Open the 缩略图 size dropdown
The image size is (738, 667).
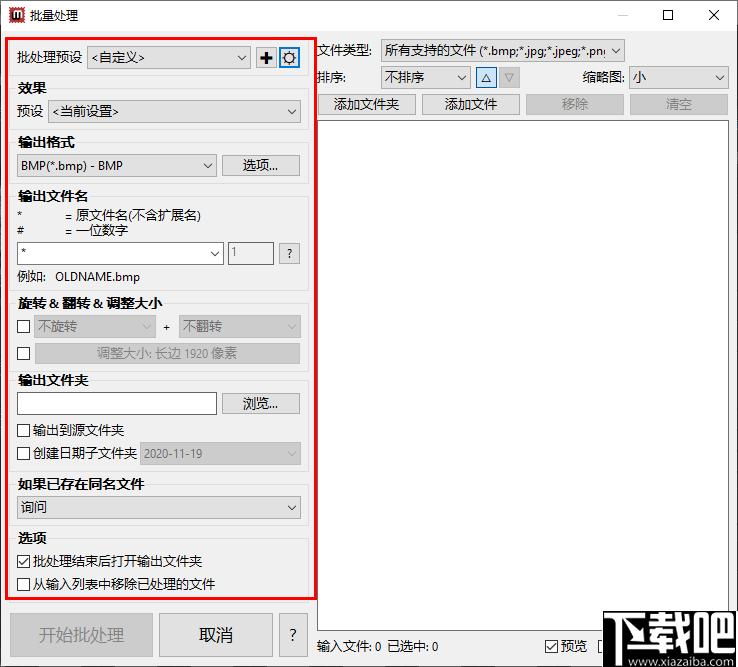tap(679, 77)
